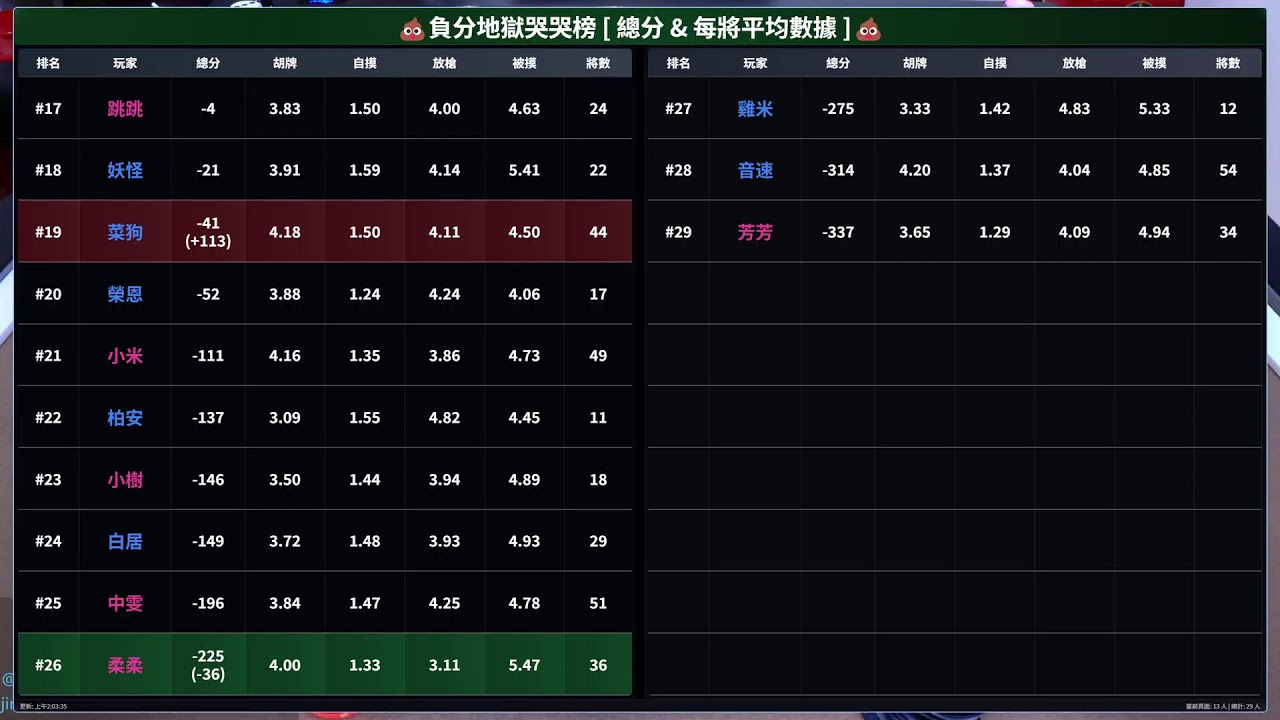Click 菜狗's total score -41 (+113)

tap(208, 232)
